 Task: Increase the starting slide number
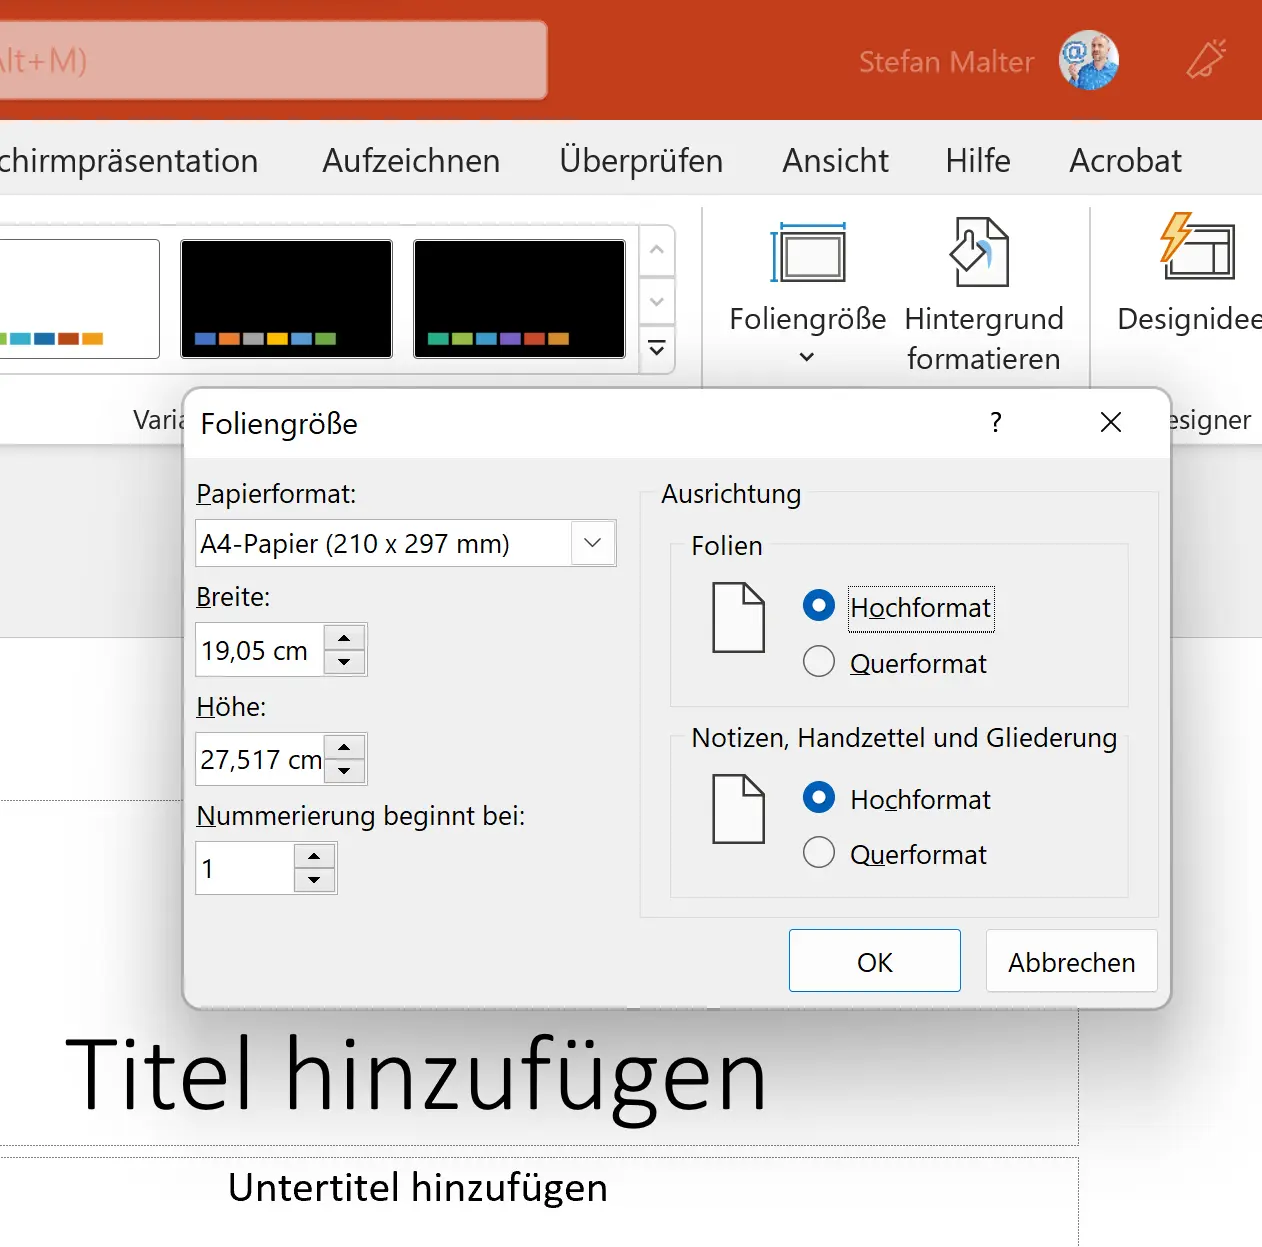click(314, 856)
